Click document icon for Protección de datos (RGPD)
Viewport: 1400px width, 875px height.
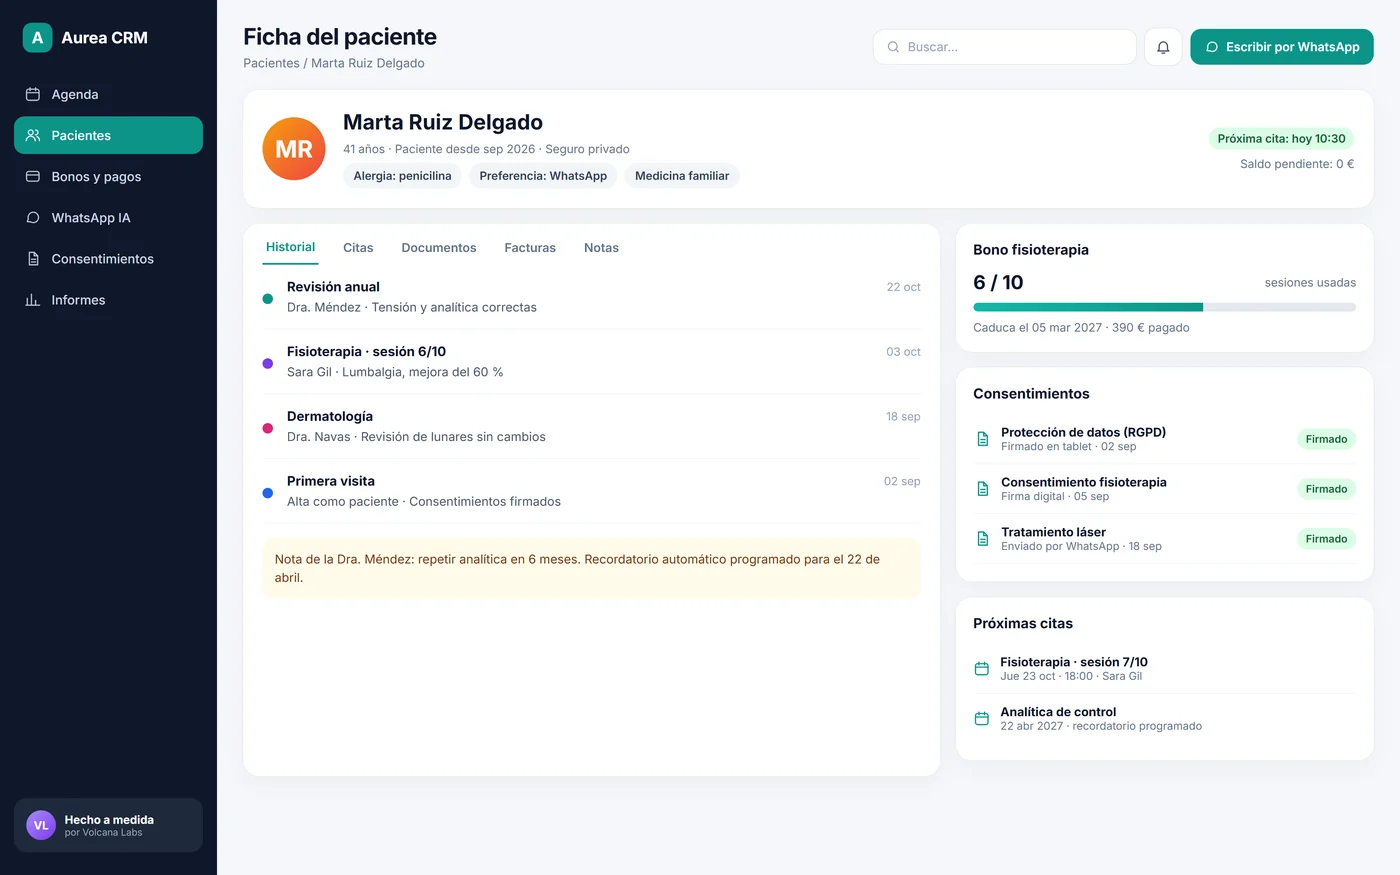pyautogui.click(x=982, y=439)
